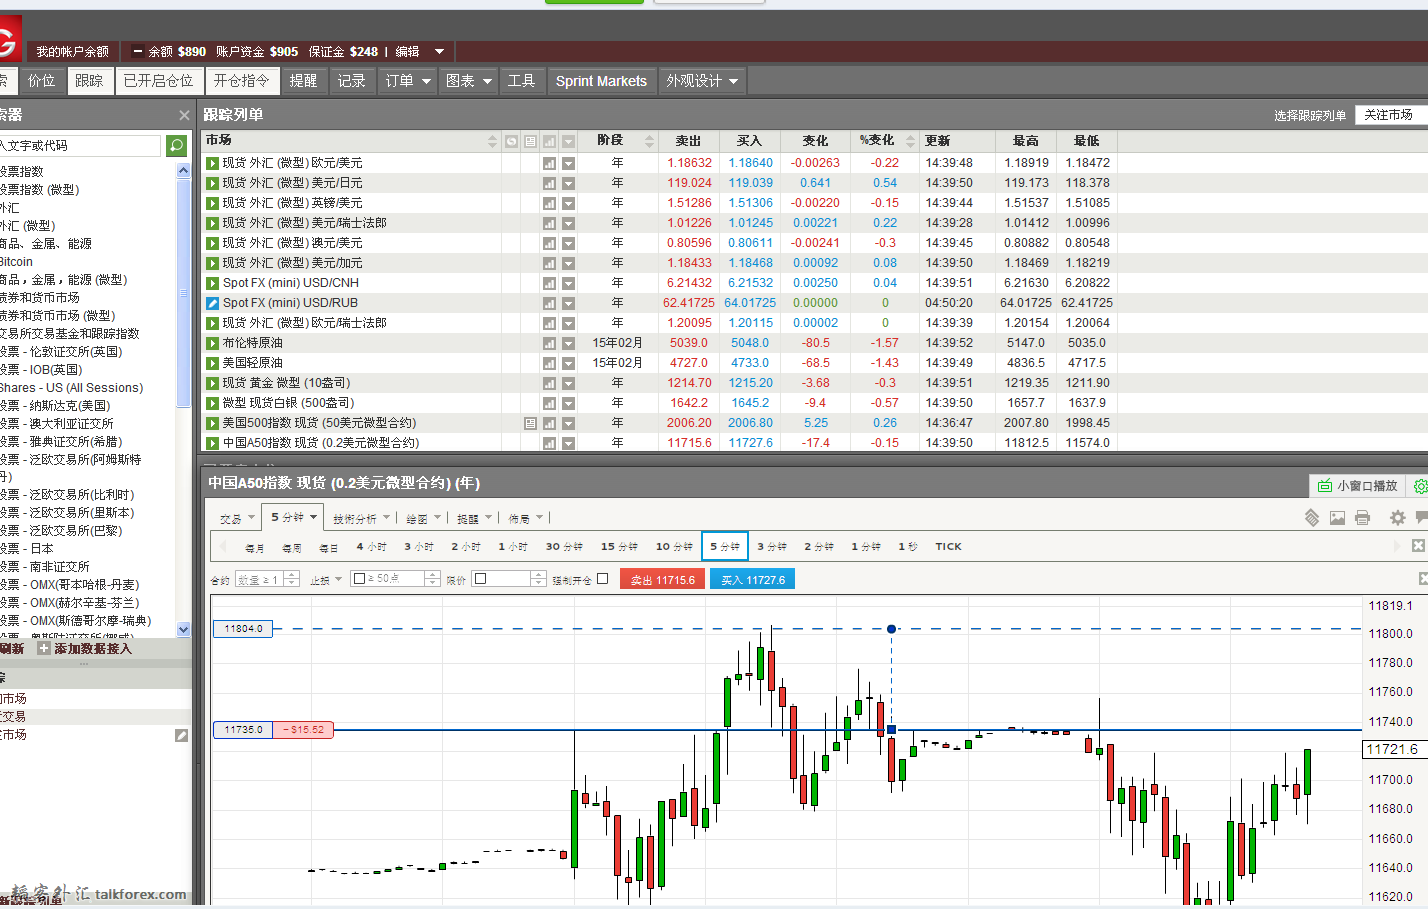Expand the 订单 dropdown menu
Screen dimensions: 1428x909
[x=408, y=81]
